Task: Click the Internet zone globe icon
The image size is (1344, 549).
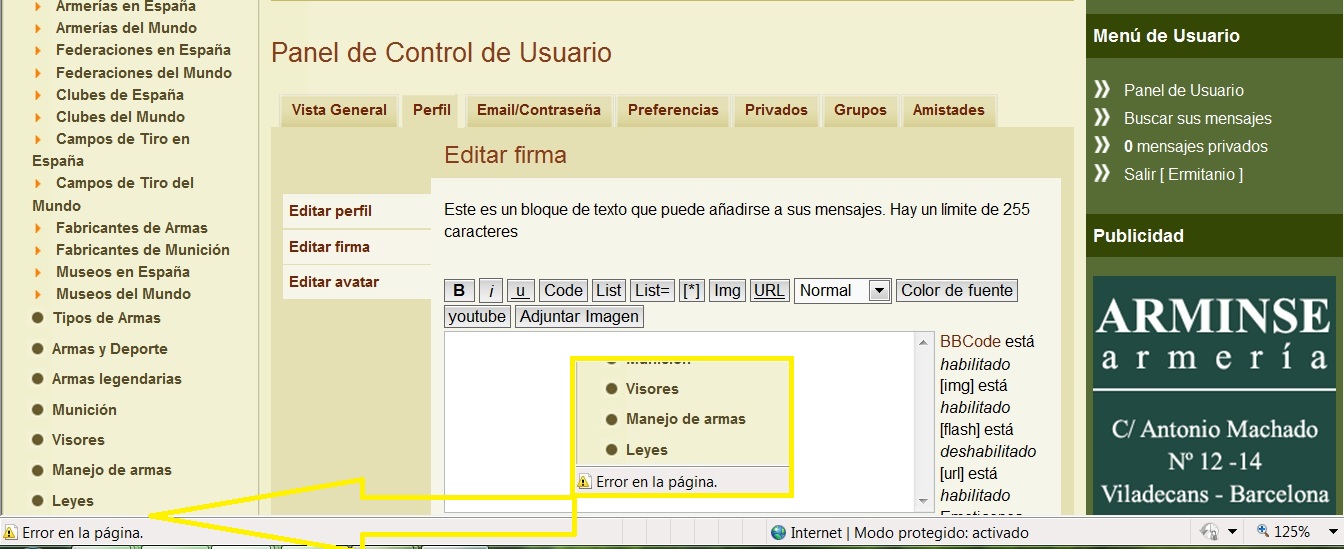Action: [778, 533]
